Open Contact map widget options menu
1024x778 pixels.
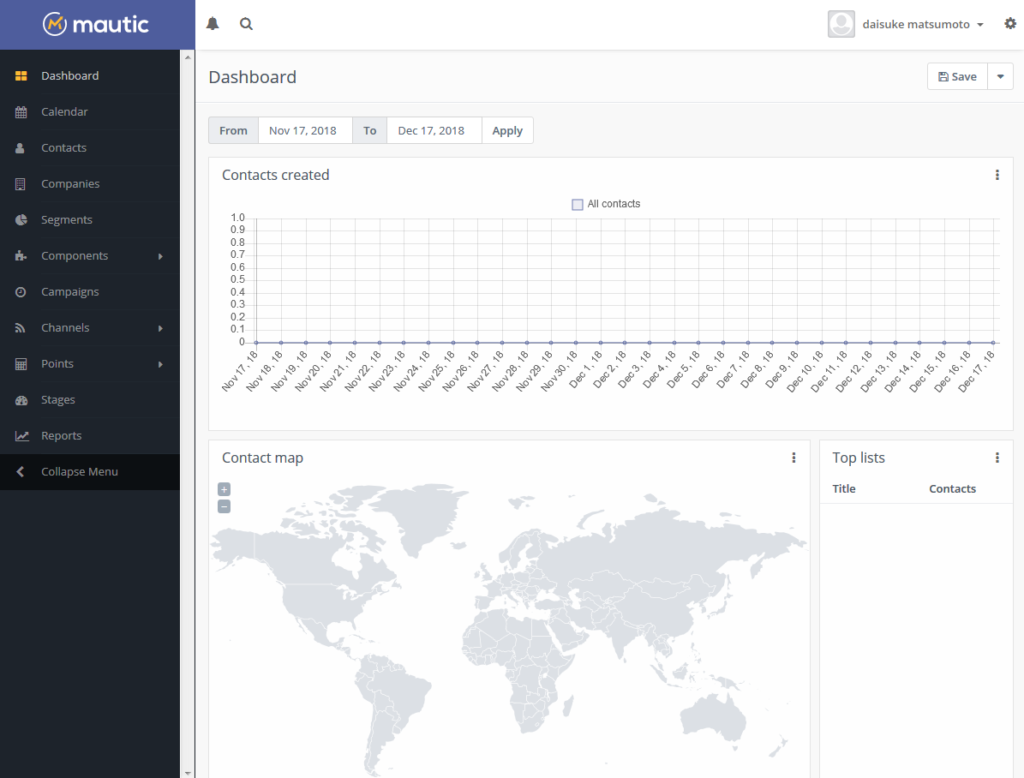pos(793,458)
